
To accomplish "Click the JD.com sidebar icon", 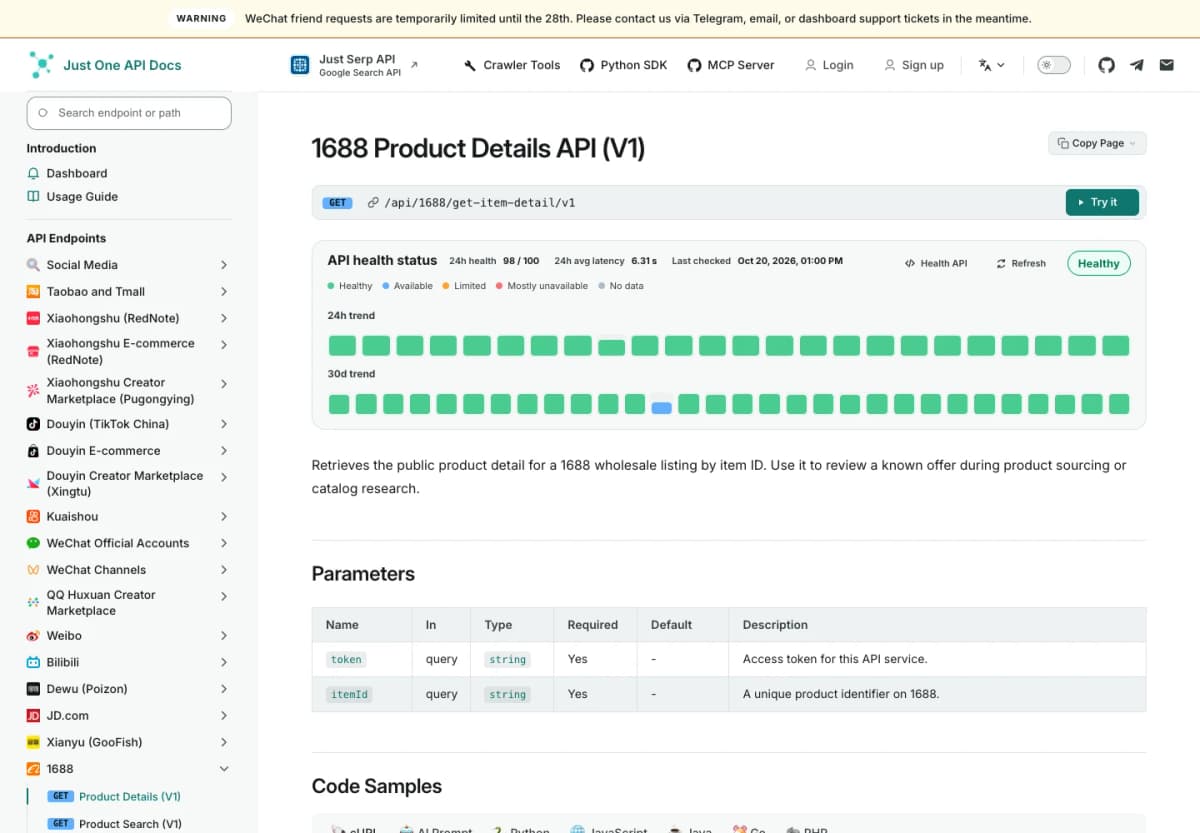I will click(34, 716).
